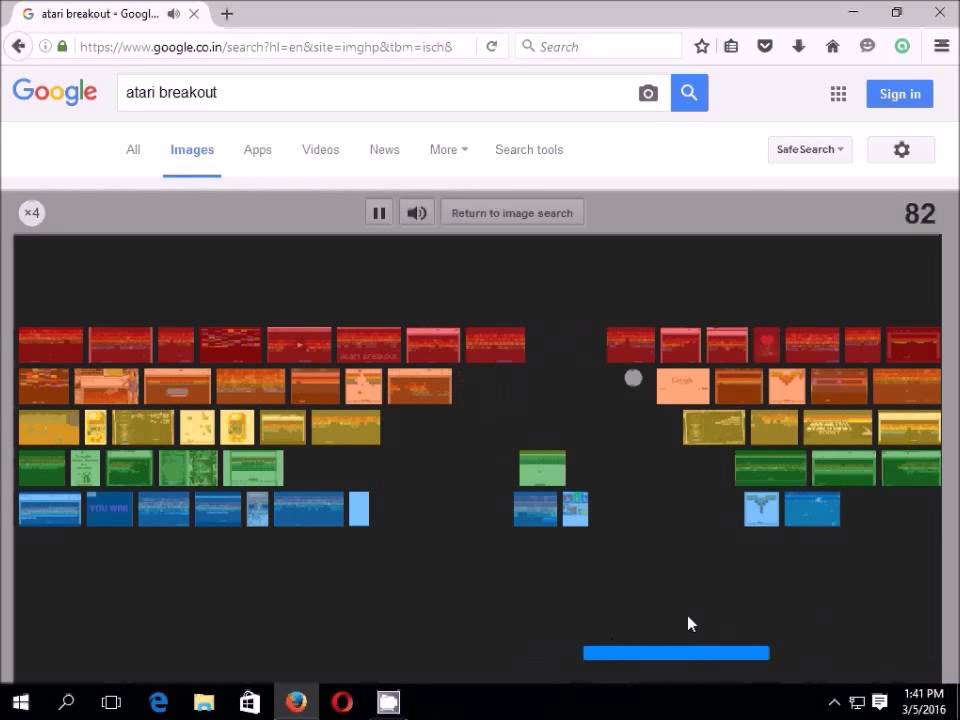Screen dimensions: 960x720
Task: Expand the More dropdown
Action: click(449, 149)
